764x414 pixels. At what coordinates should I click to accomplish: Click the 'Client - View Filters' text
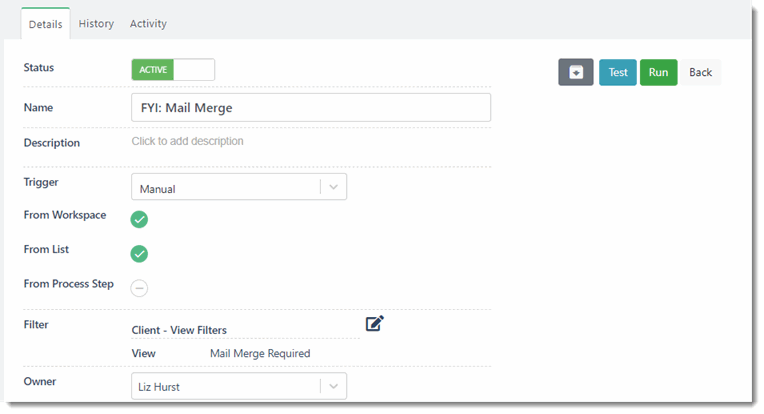pyautogui.click(x=179, y=330)
